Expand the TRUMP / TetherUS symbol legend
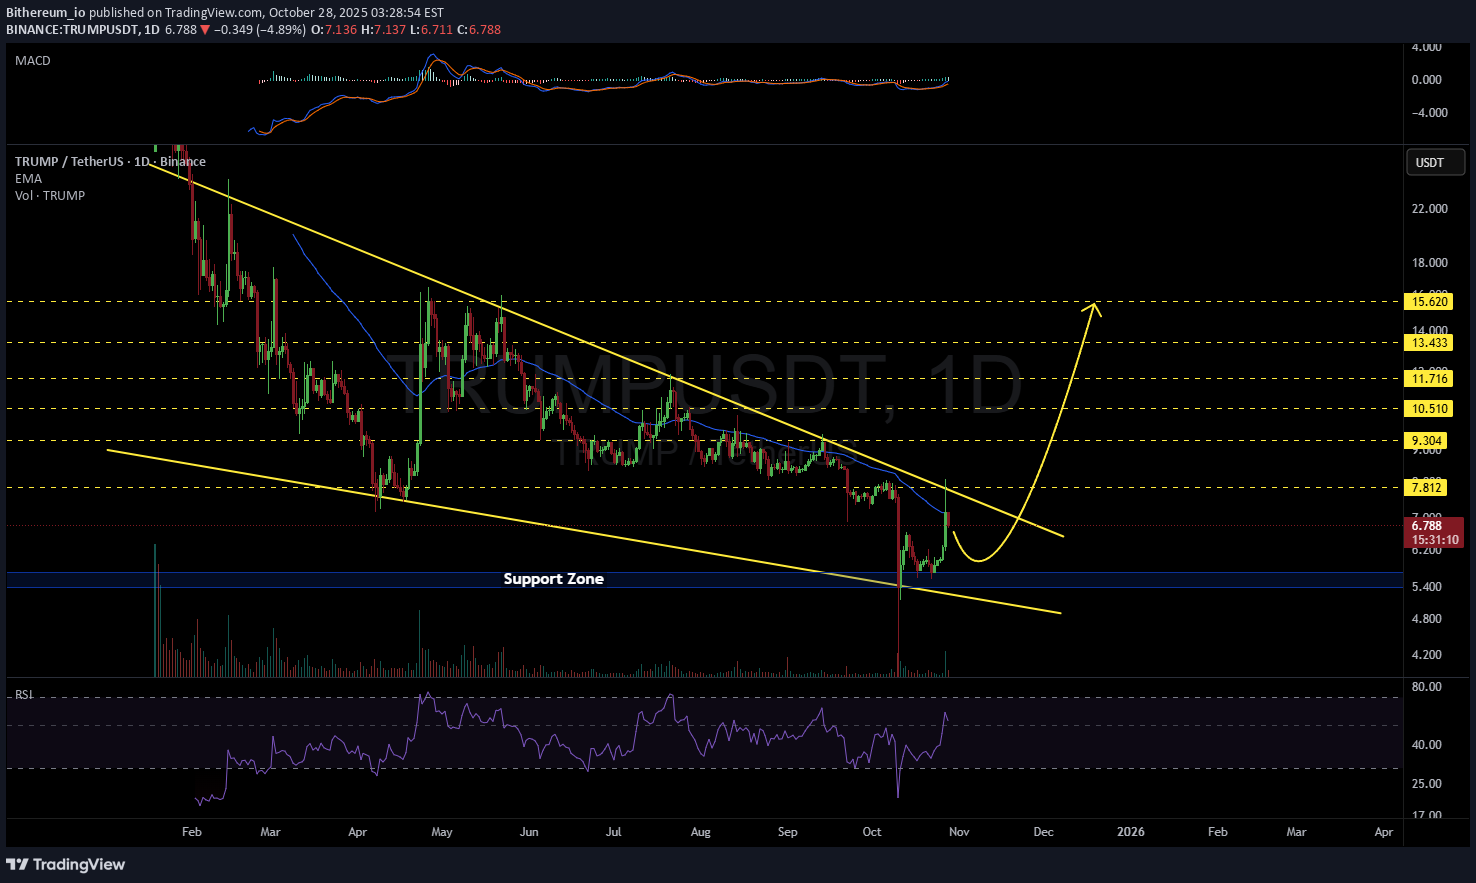The width and height of the screenshot is (1476, 883). 110,162
